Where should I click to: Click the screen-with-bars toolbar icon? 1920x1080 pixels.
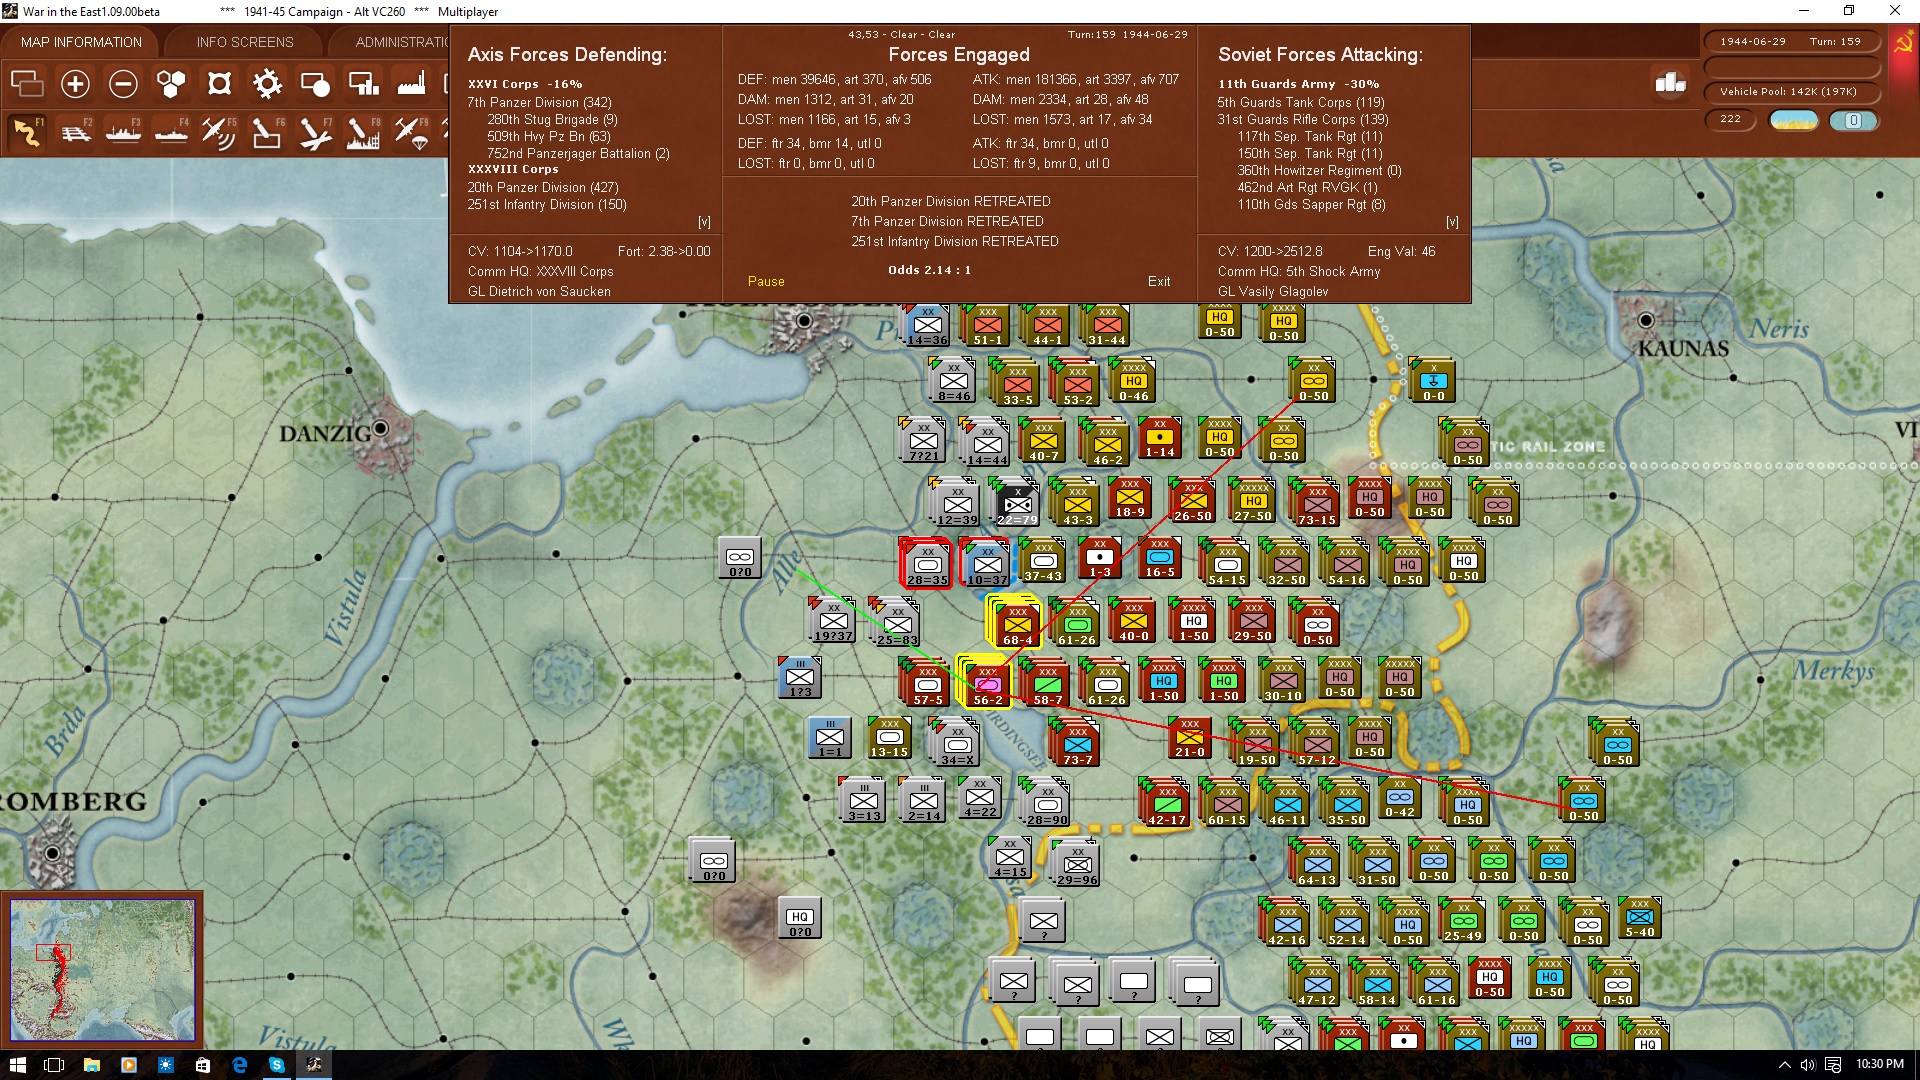363,84
